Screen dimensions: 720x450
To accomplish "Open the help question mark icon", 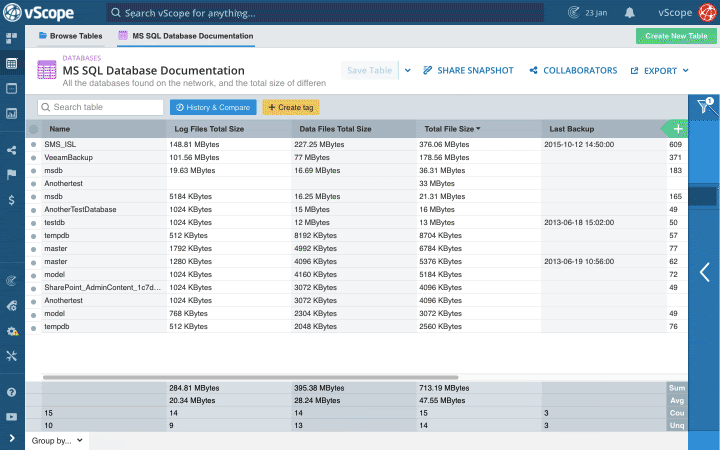I will point(11,392).
